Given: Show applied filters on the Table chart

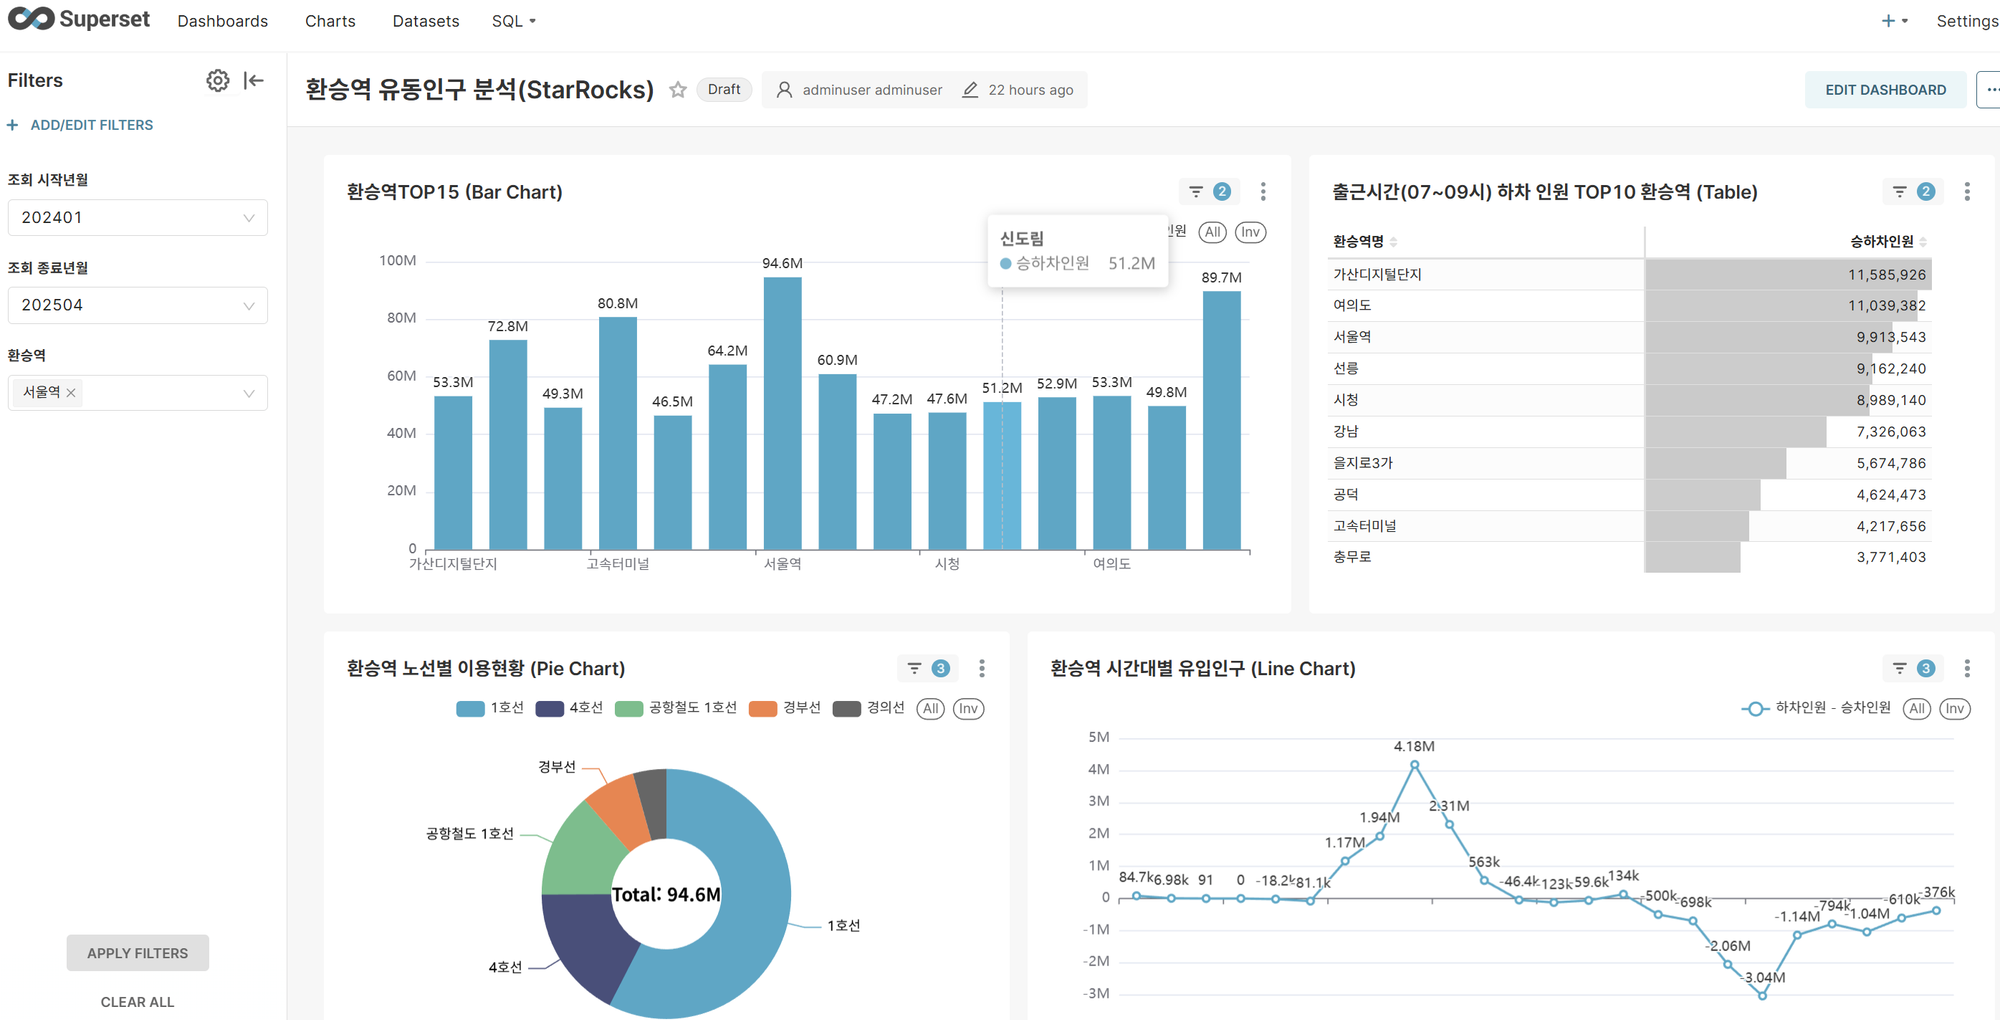Looking at the screenshot, I should (1911, 192).
